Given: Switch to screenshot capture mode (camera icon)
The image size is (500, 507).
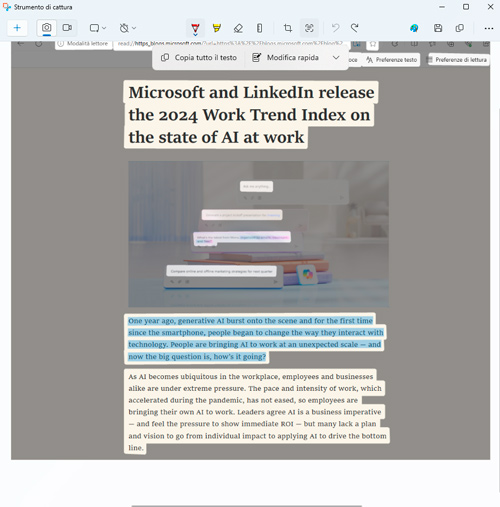Looking at the screenshot, I should click(x=47, y=28).
